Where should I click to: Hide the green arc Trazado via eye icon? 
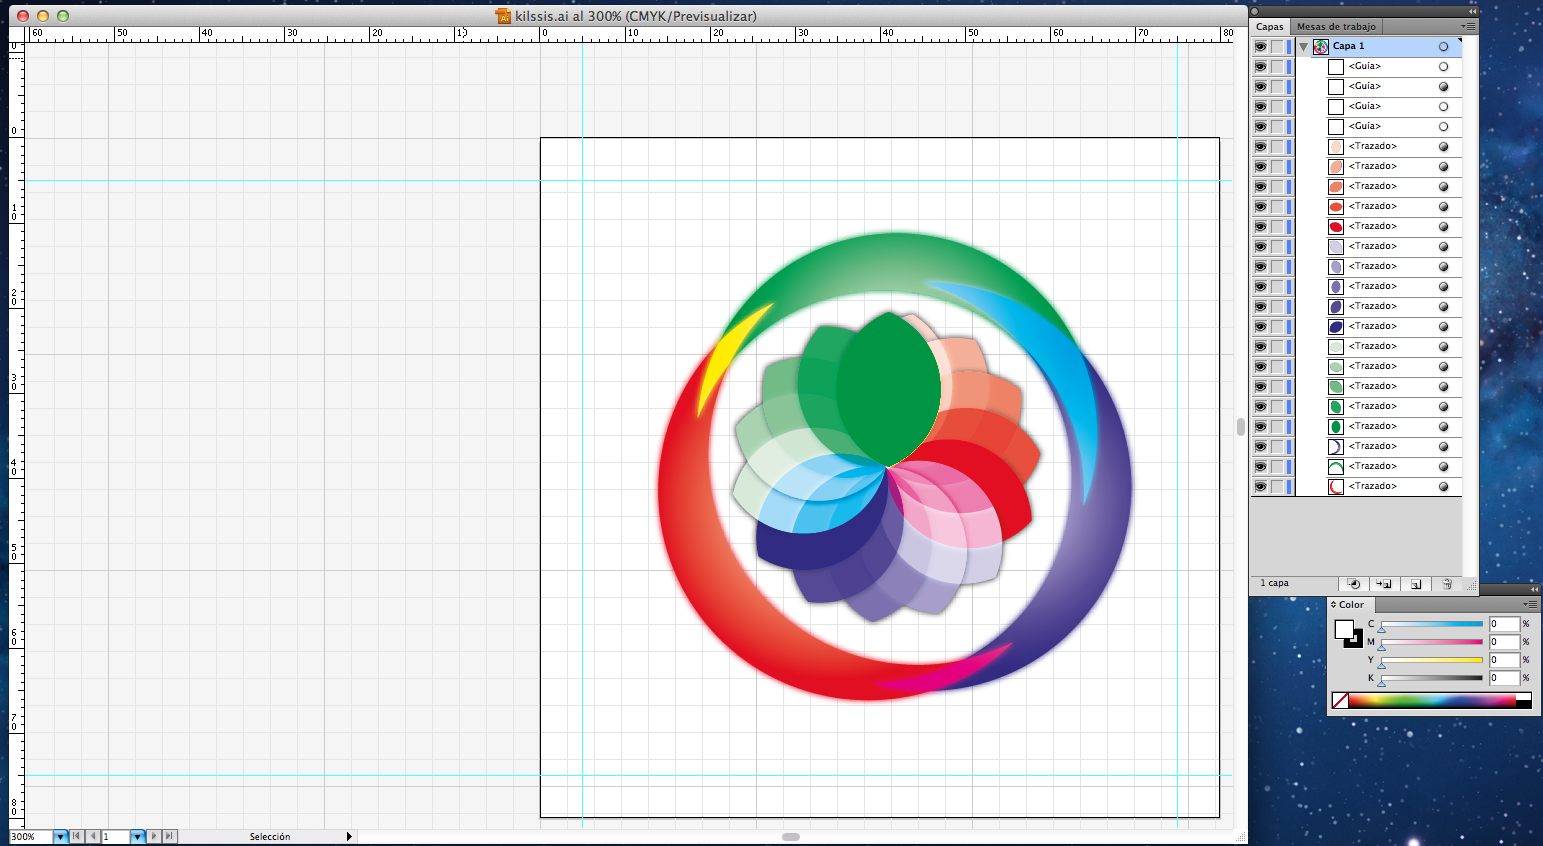[x=1260, y=466]
